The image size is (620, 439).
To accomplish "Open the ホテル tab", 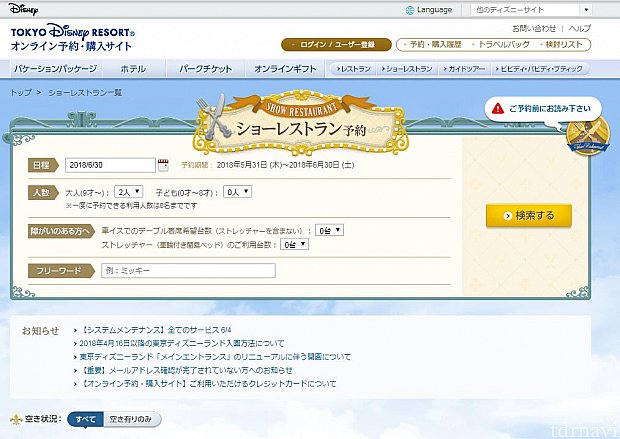I will click(133, 69).
